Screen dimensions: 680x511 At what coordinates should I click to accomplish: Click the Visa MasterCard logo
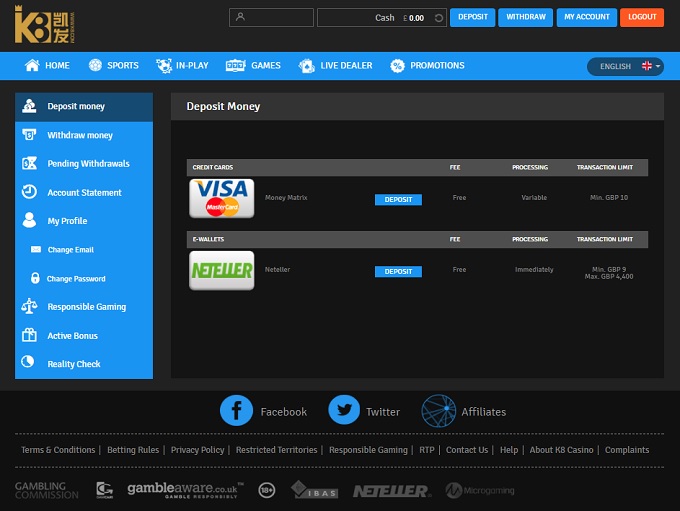click(221, 198)
